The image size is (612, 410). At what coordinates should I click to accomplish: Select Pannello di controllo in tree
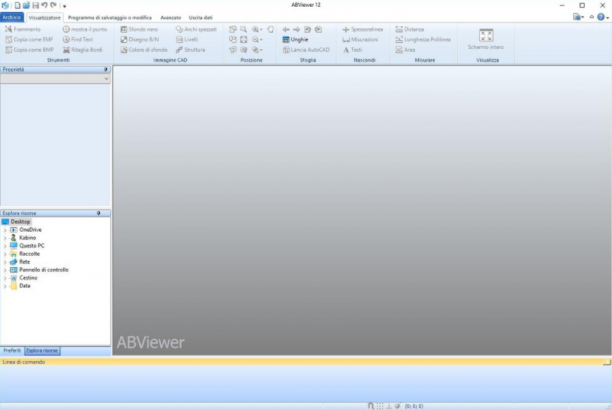[44, 270]
